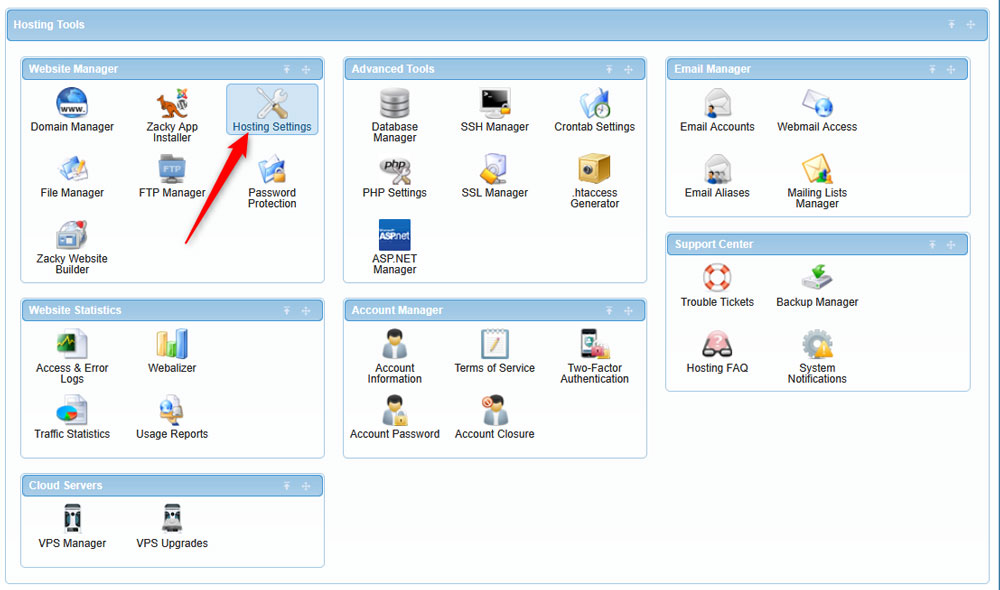This screenshot has height=590, width=1000.
Task: Toggle the Support Center panel collapsed
Action: pyautogui.click(x=933, y=244)
